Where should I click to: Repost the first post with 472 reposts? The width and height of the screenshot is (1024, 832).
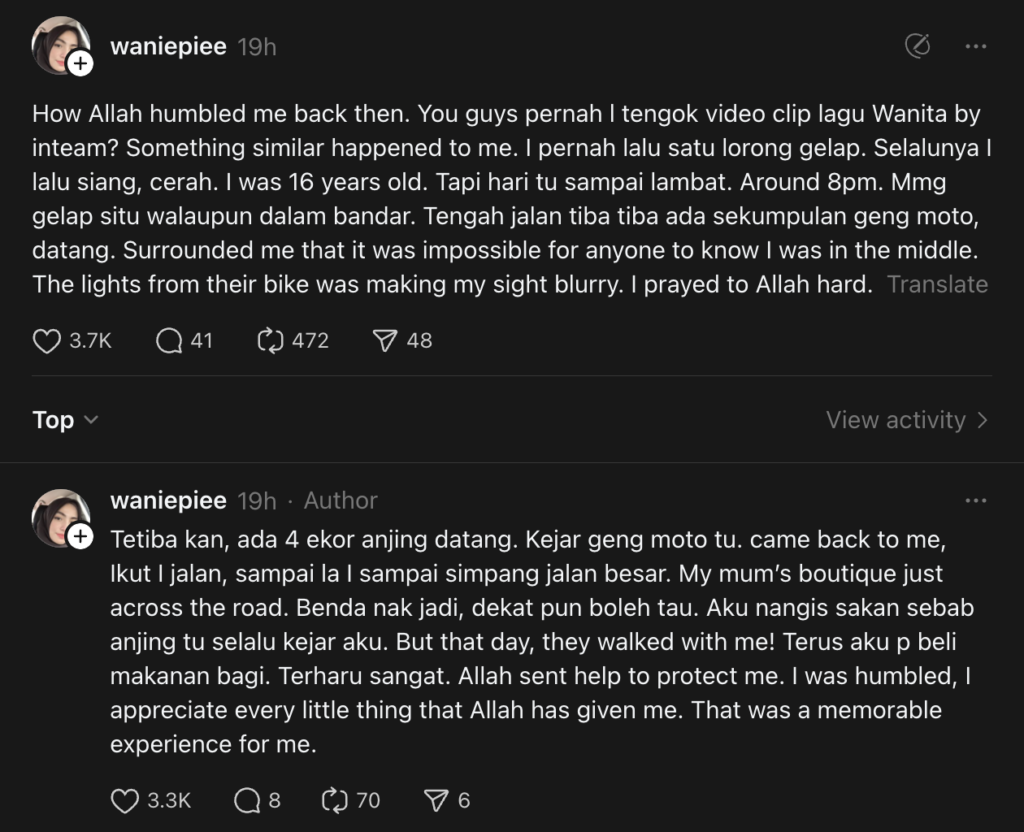click(271, 341)
